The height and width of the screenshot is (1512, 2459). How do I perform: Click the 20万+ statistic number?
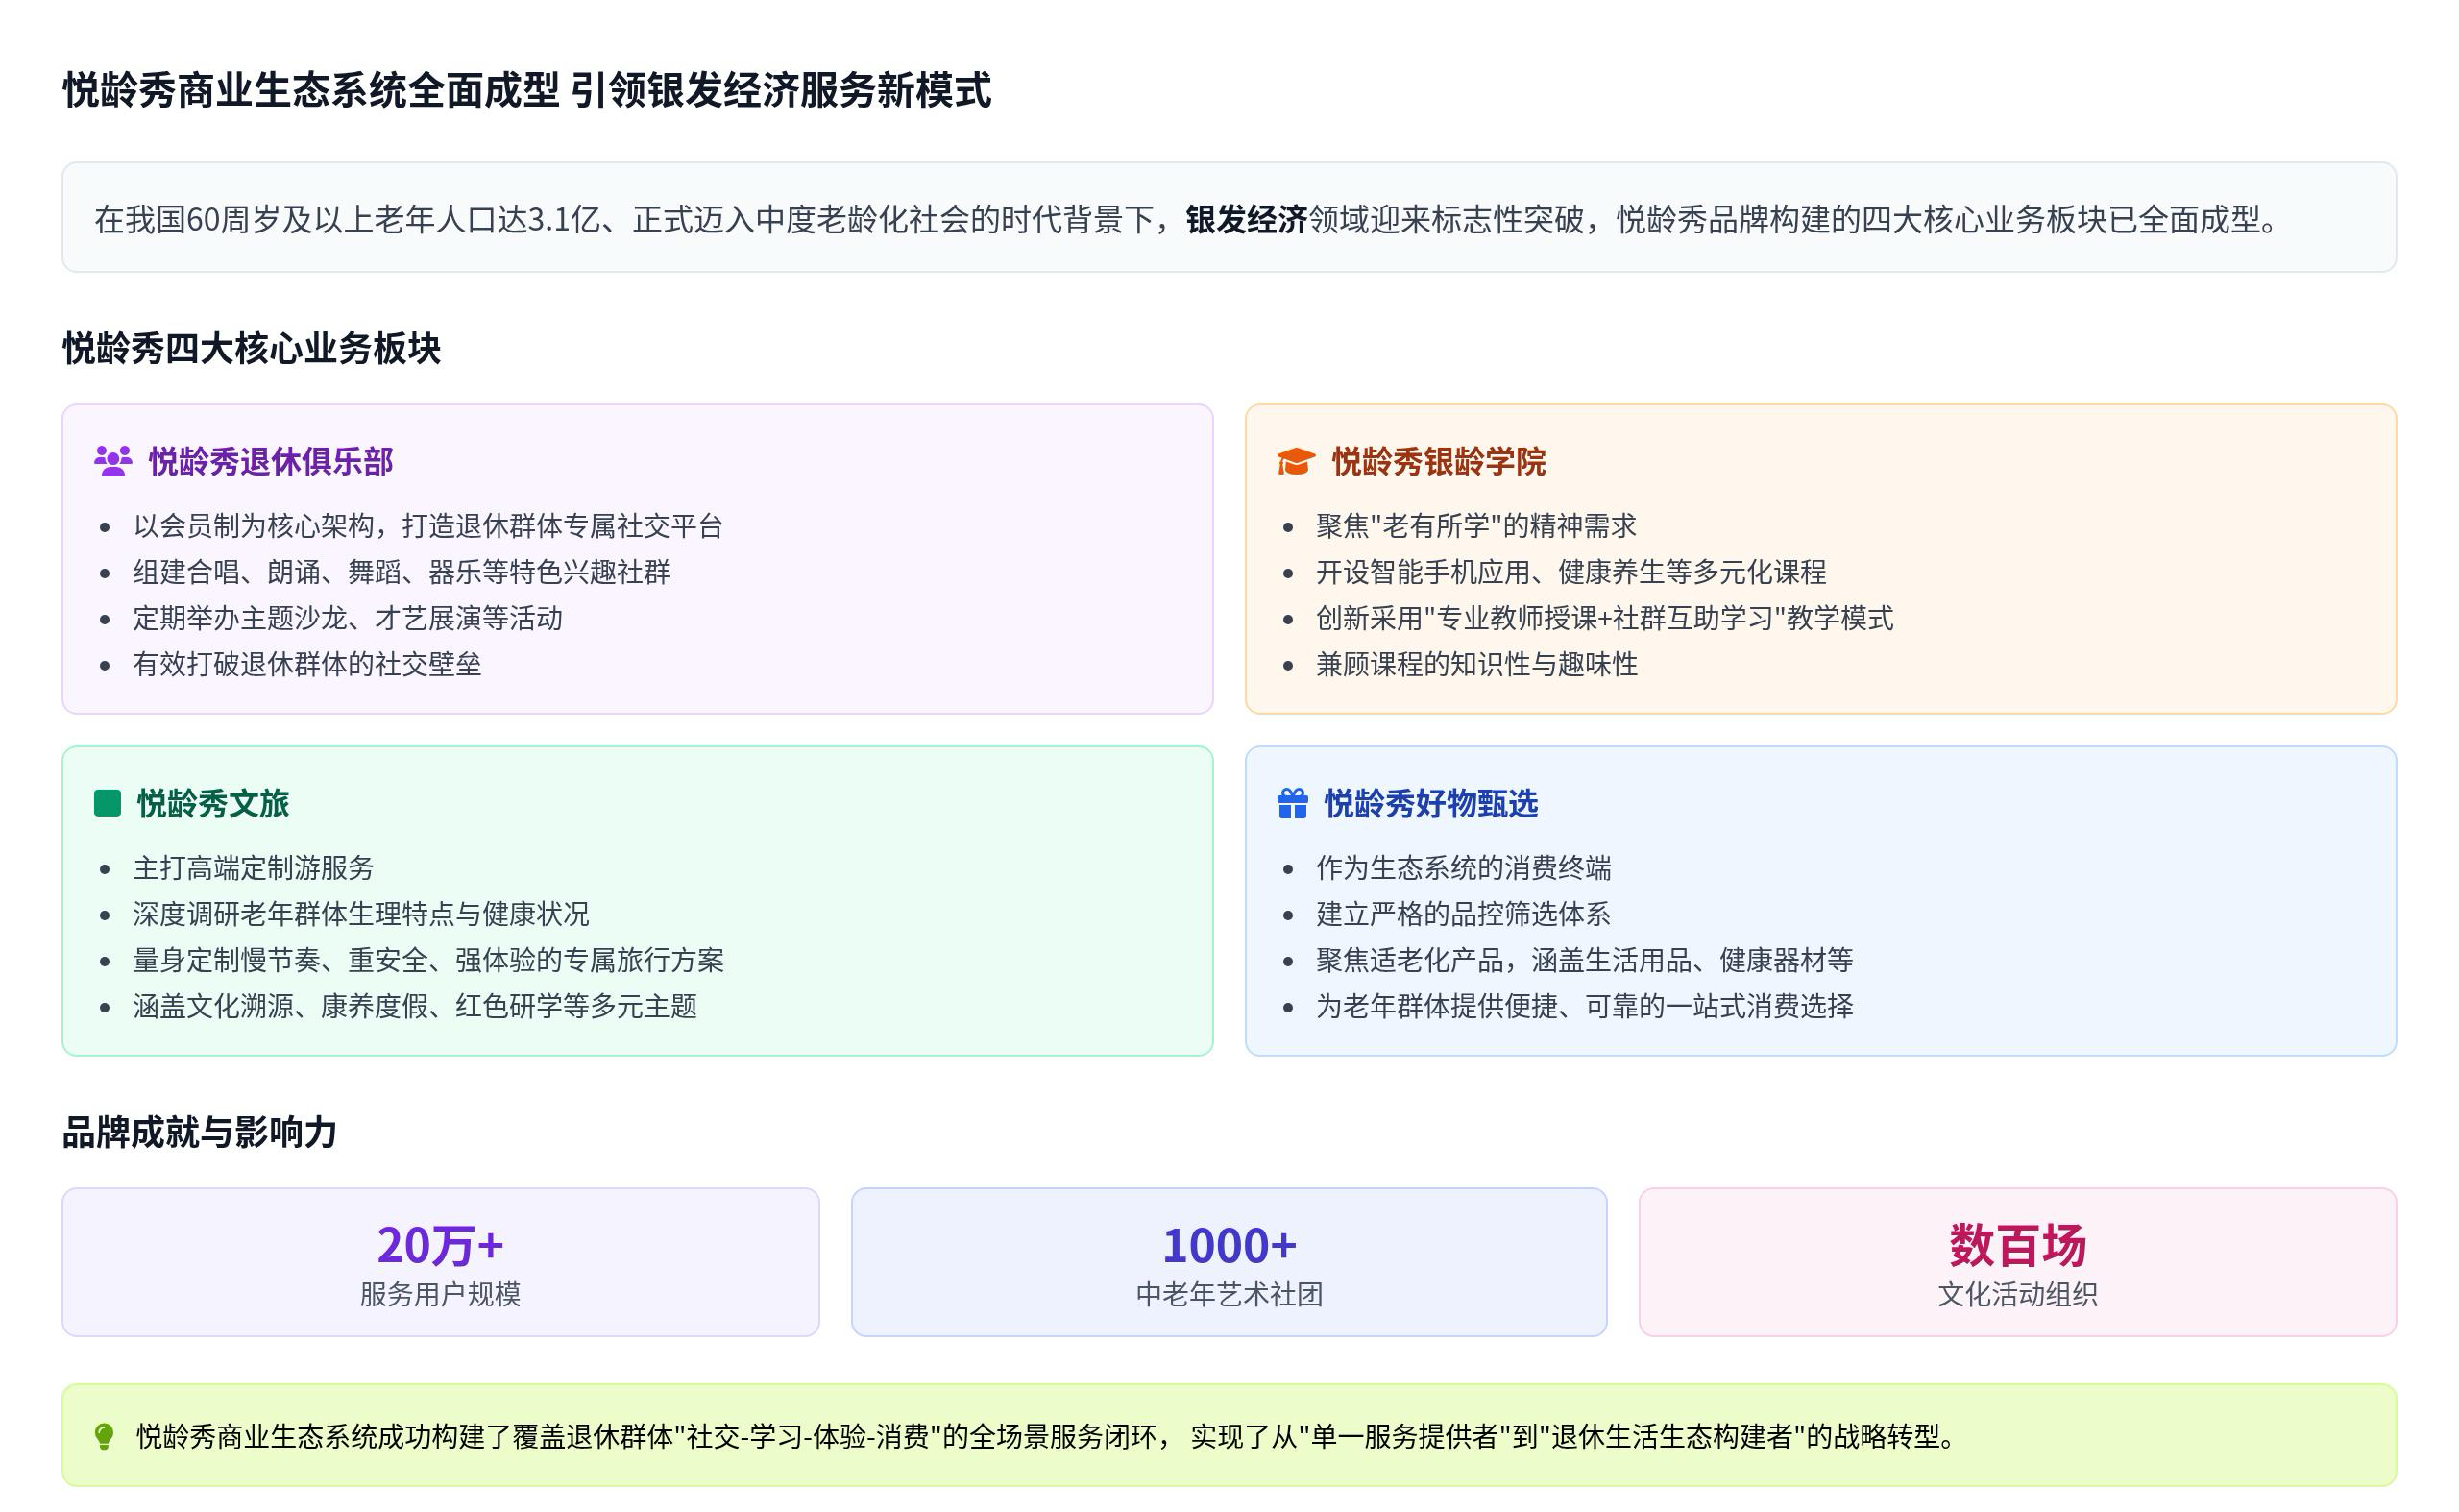[x=440, y=1245]
